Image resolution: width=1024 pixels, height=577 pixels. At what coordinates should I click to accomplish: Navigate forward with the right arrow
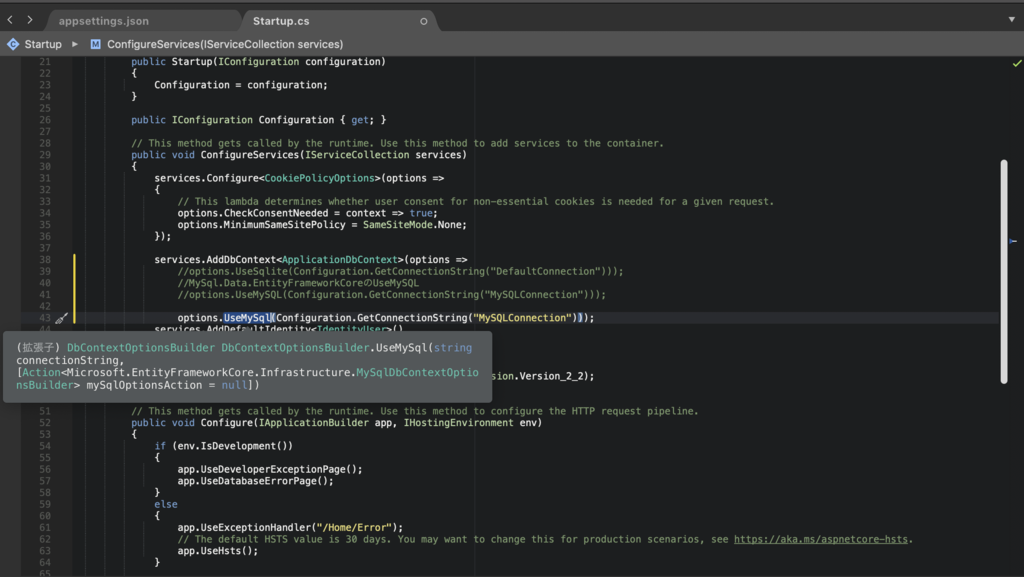point(30,20)
